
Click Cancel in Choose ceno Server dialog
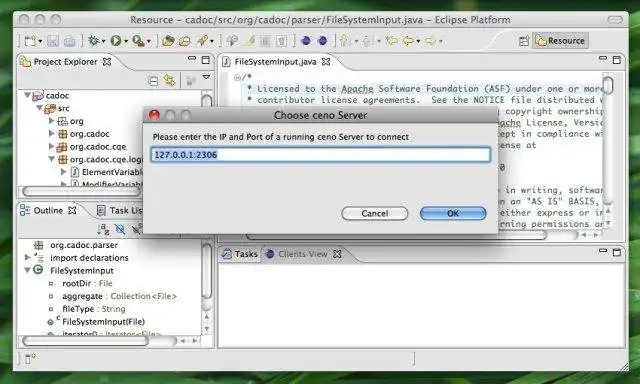pyautogui.click(x=375, y=213)
